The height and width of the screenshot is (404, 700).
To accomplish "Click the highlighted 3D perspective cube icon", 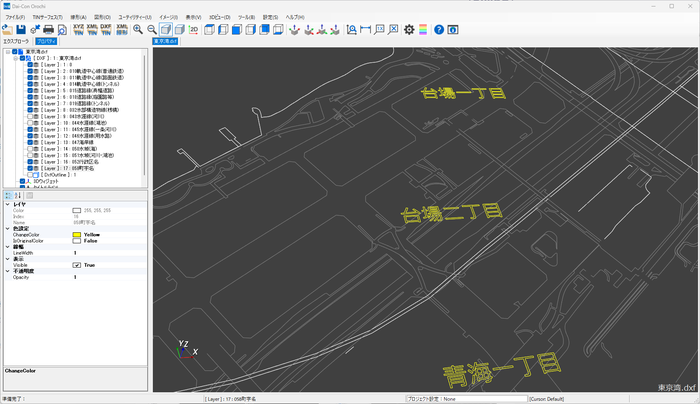I will 166,29.
